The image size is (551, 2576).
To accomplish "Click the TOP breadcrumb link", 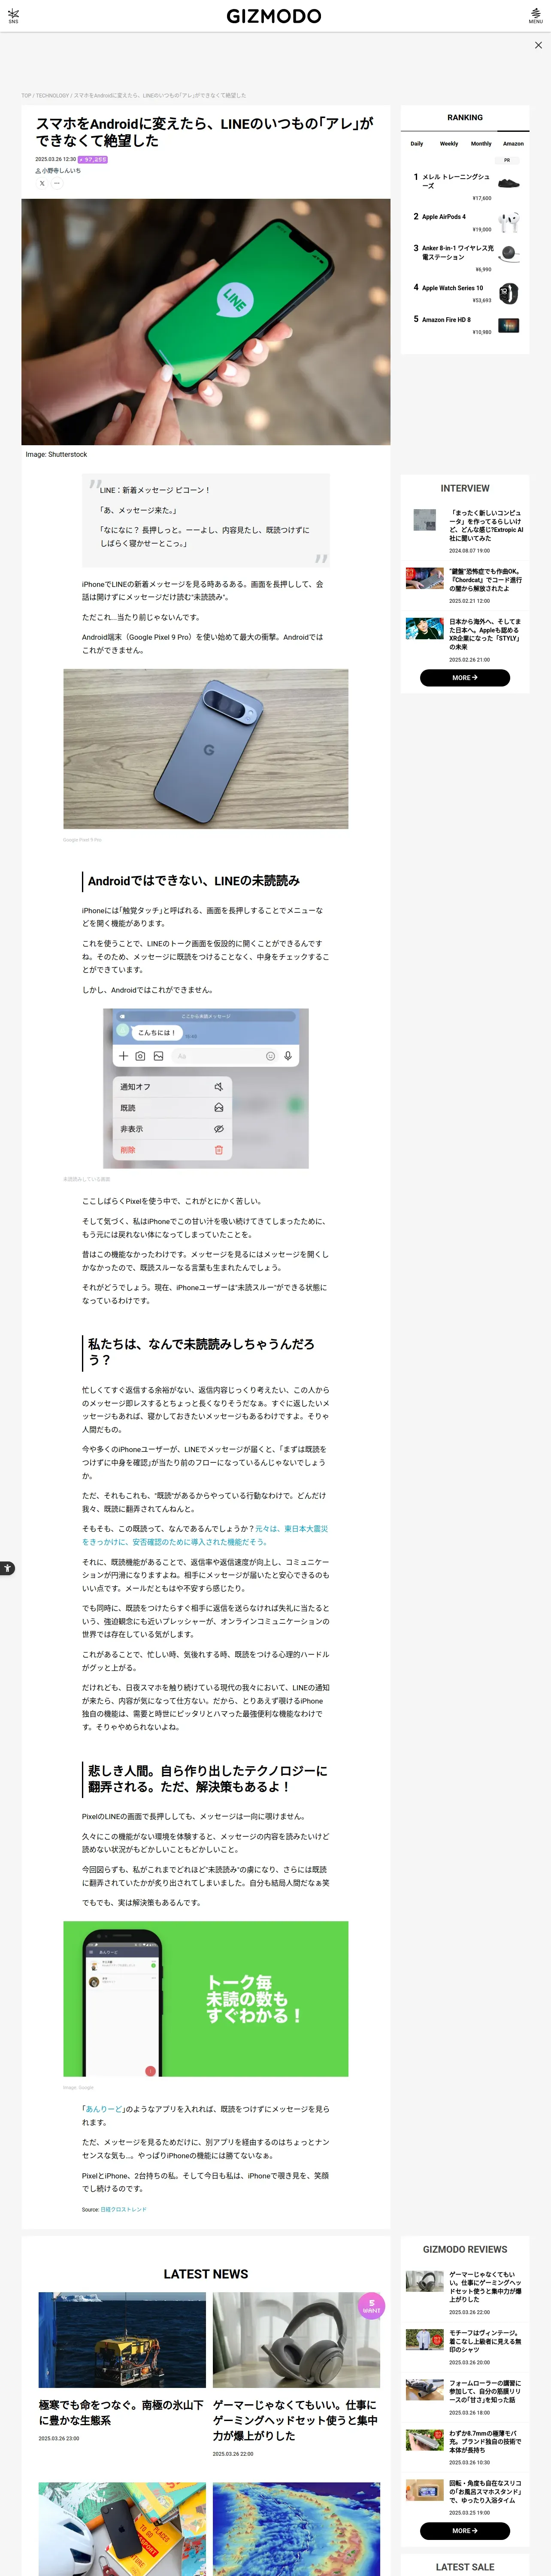I will click(x=26, y=96).
